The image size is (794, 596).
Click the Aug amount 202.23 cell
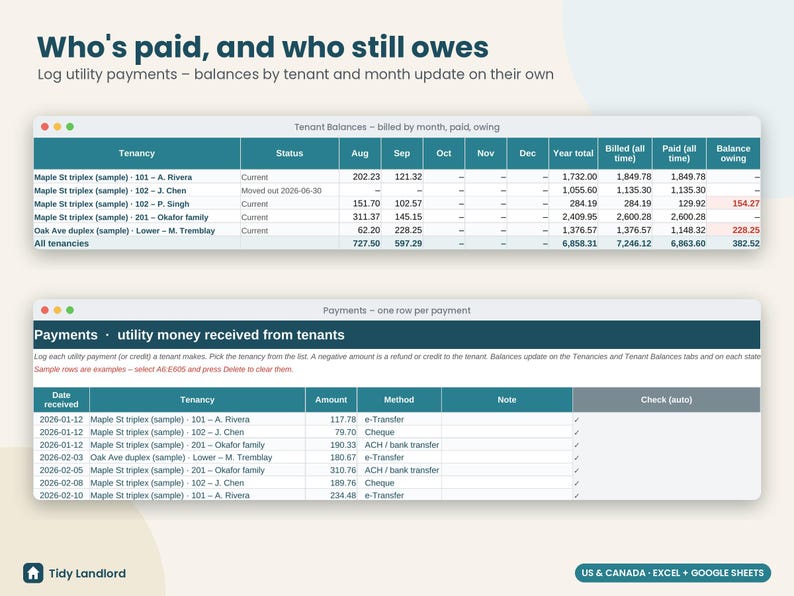360,177
